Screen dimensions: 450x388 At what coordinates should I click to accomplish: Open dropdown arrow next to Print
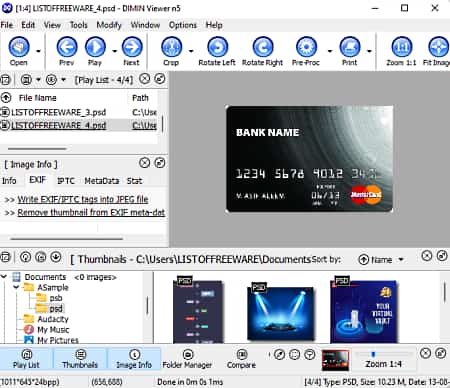coord(369,51)
